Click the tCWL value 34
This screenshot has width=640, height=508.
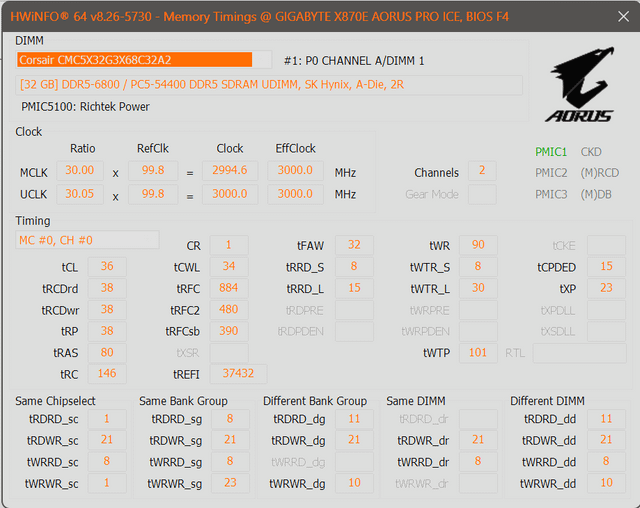coord(229,266)
